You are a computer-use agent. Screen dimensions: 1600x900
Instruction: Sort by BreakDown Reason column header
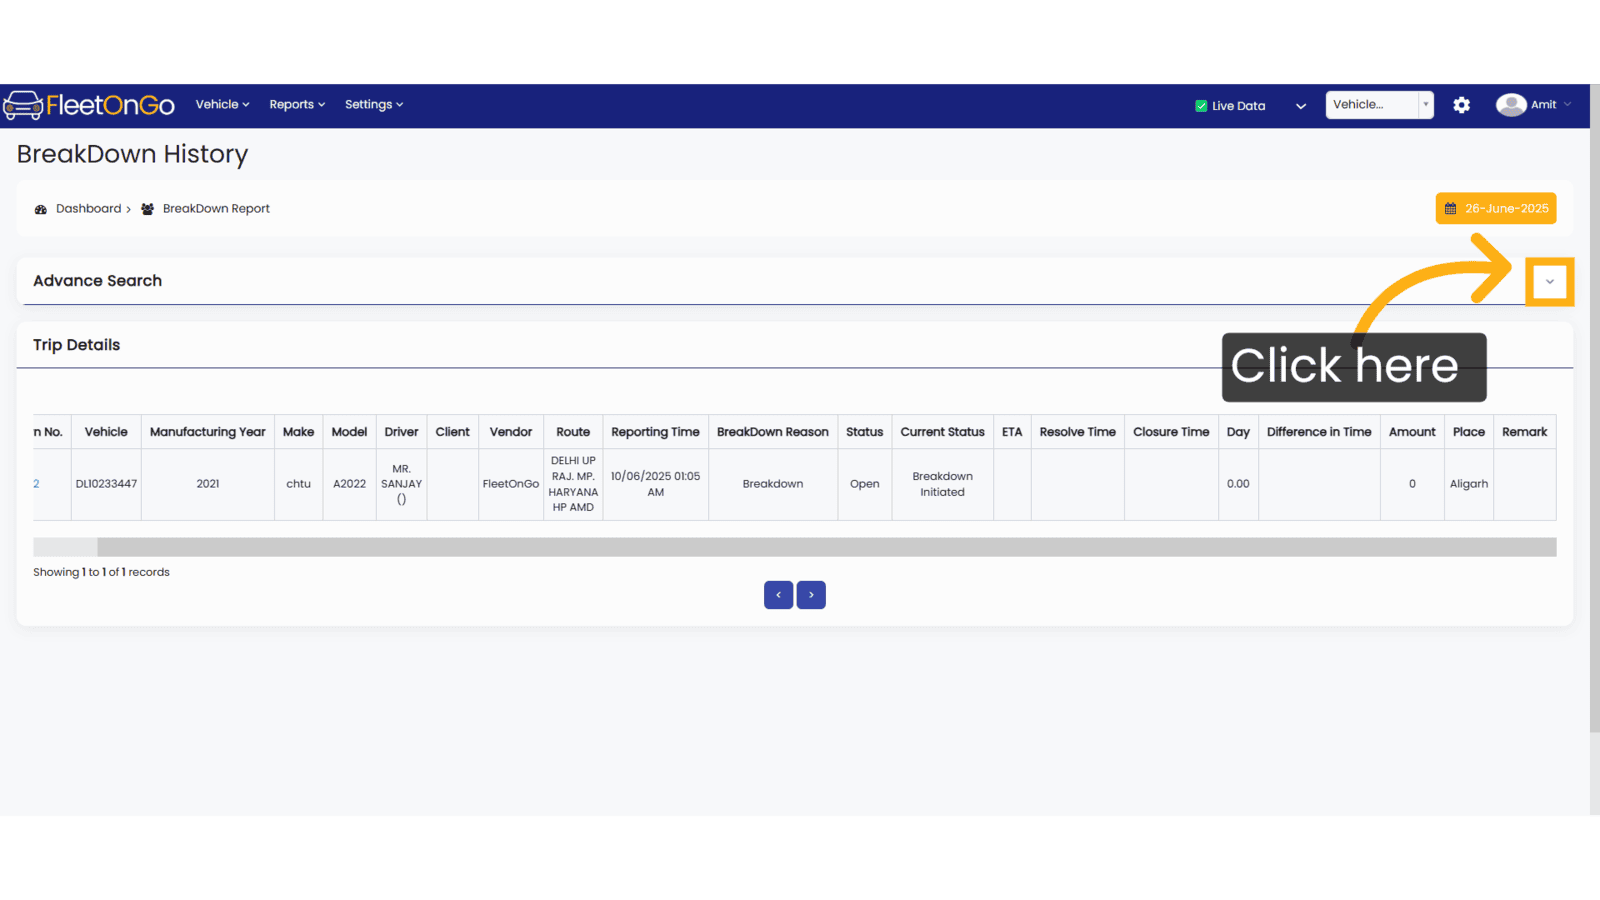(x=773, y=432)
